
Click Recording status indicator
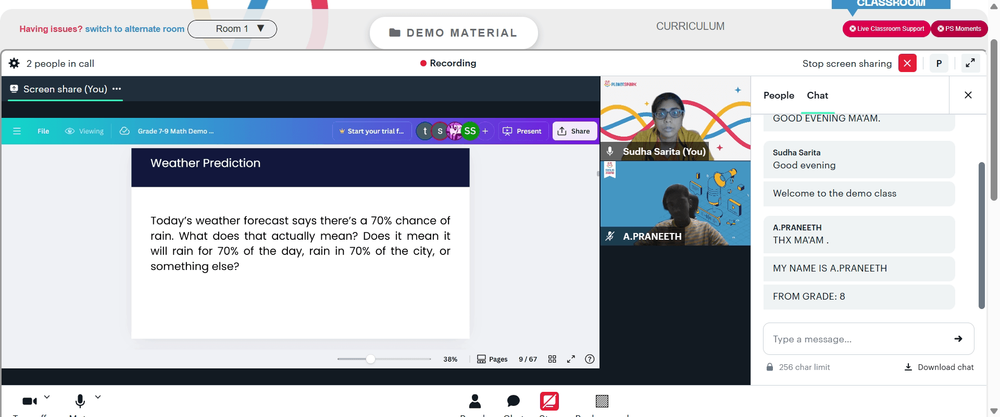[448, 63]
